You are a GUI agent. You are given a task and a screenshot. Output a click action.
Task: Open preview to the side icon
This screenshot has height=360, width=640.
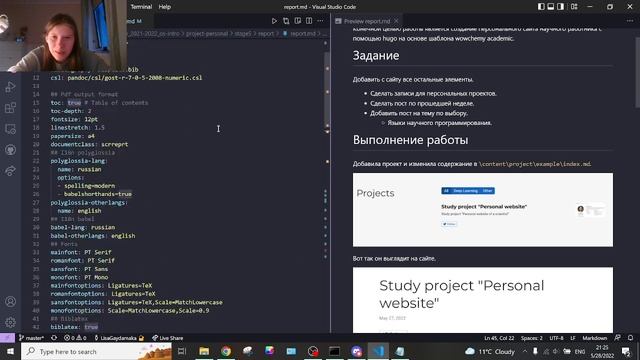tap(298, 21)
